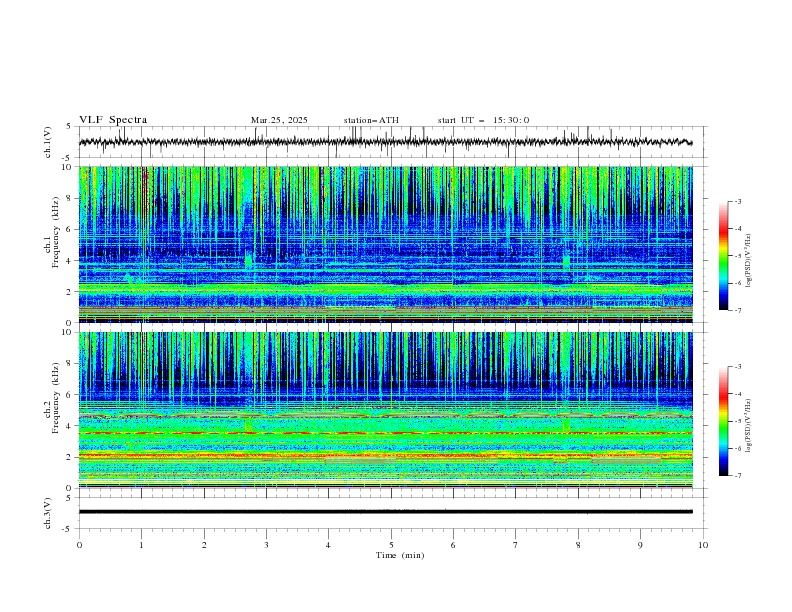Screen dimensions: 792x612
Task: Click the upper PSD color scale bar
Action: click(x=724, y=256)
